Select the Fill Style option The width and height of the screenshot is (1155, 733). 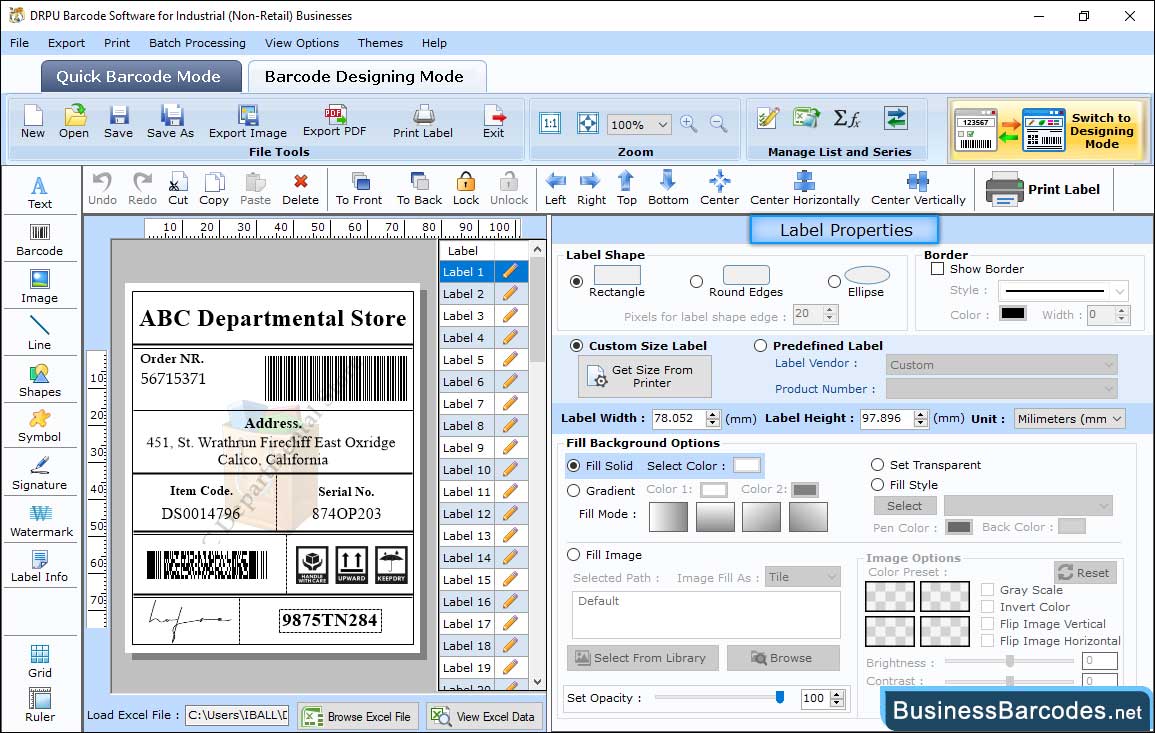click(877, 485)
